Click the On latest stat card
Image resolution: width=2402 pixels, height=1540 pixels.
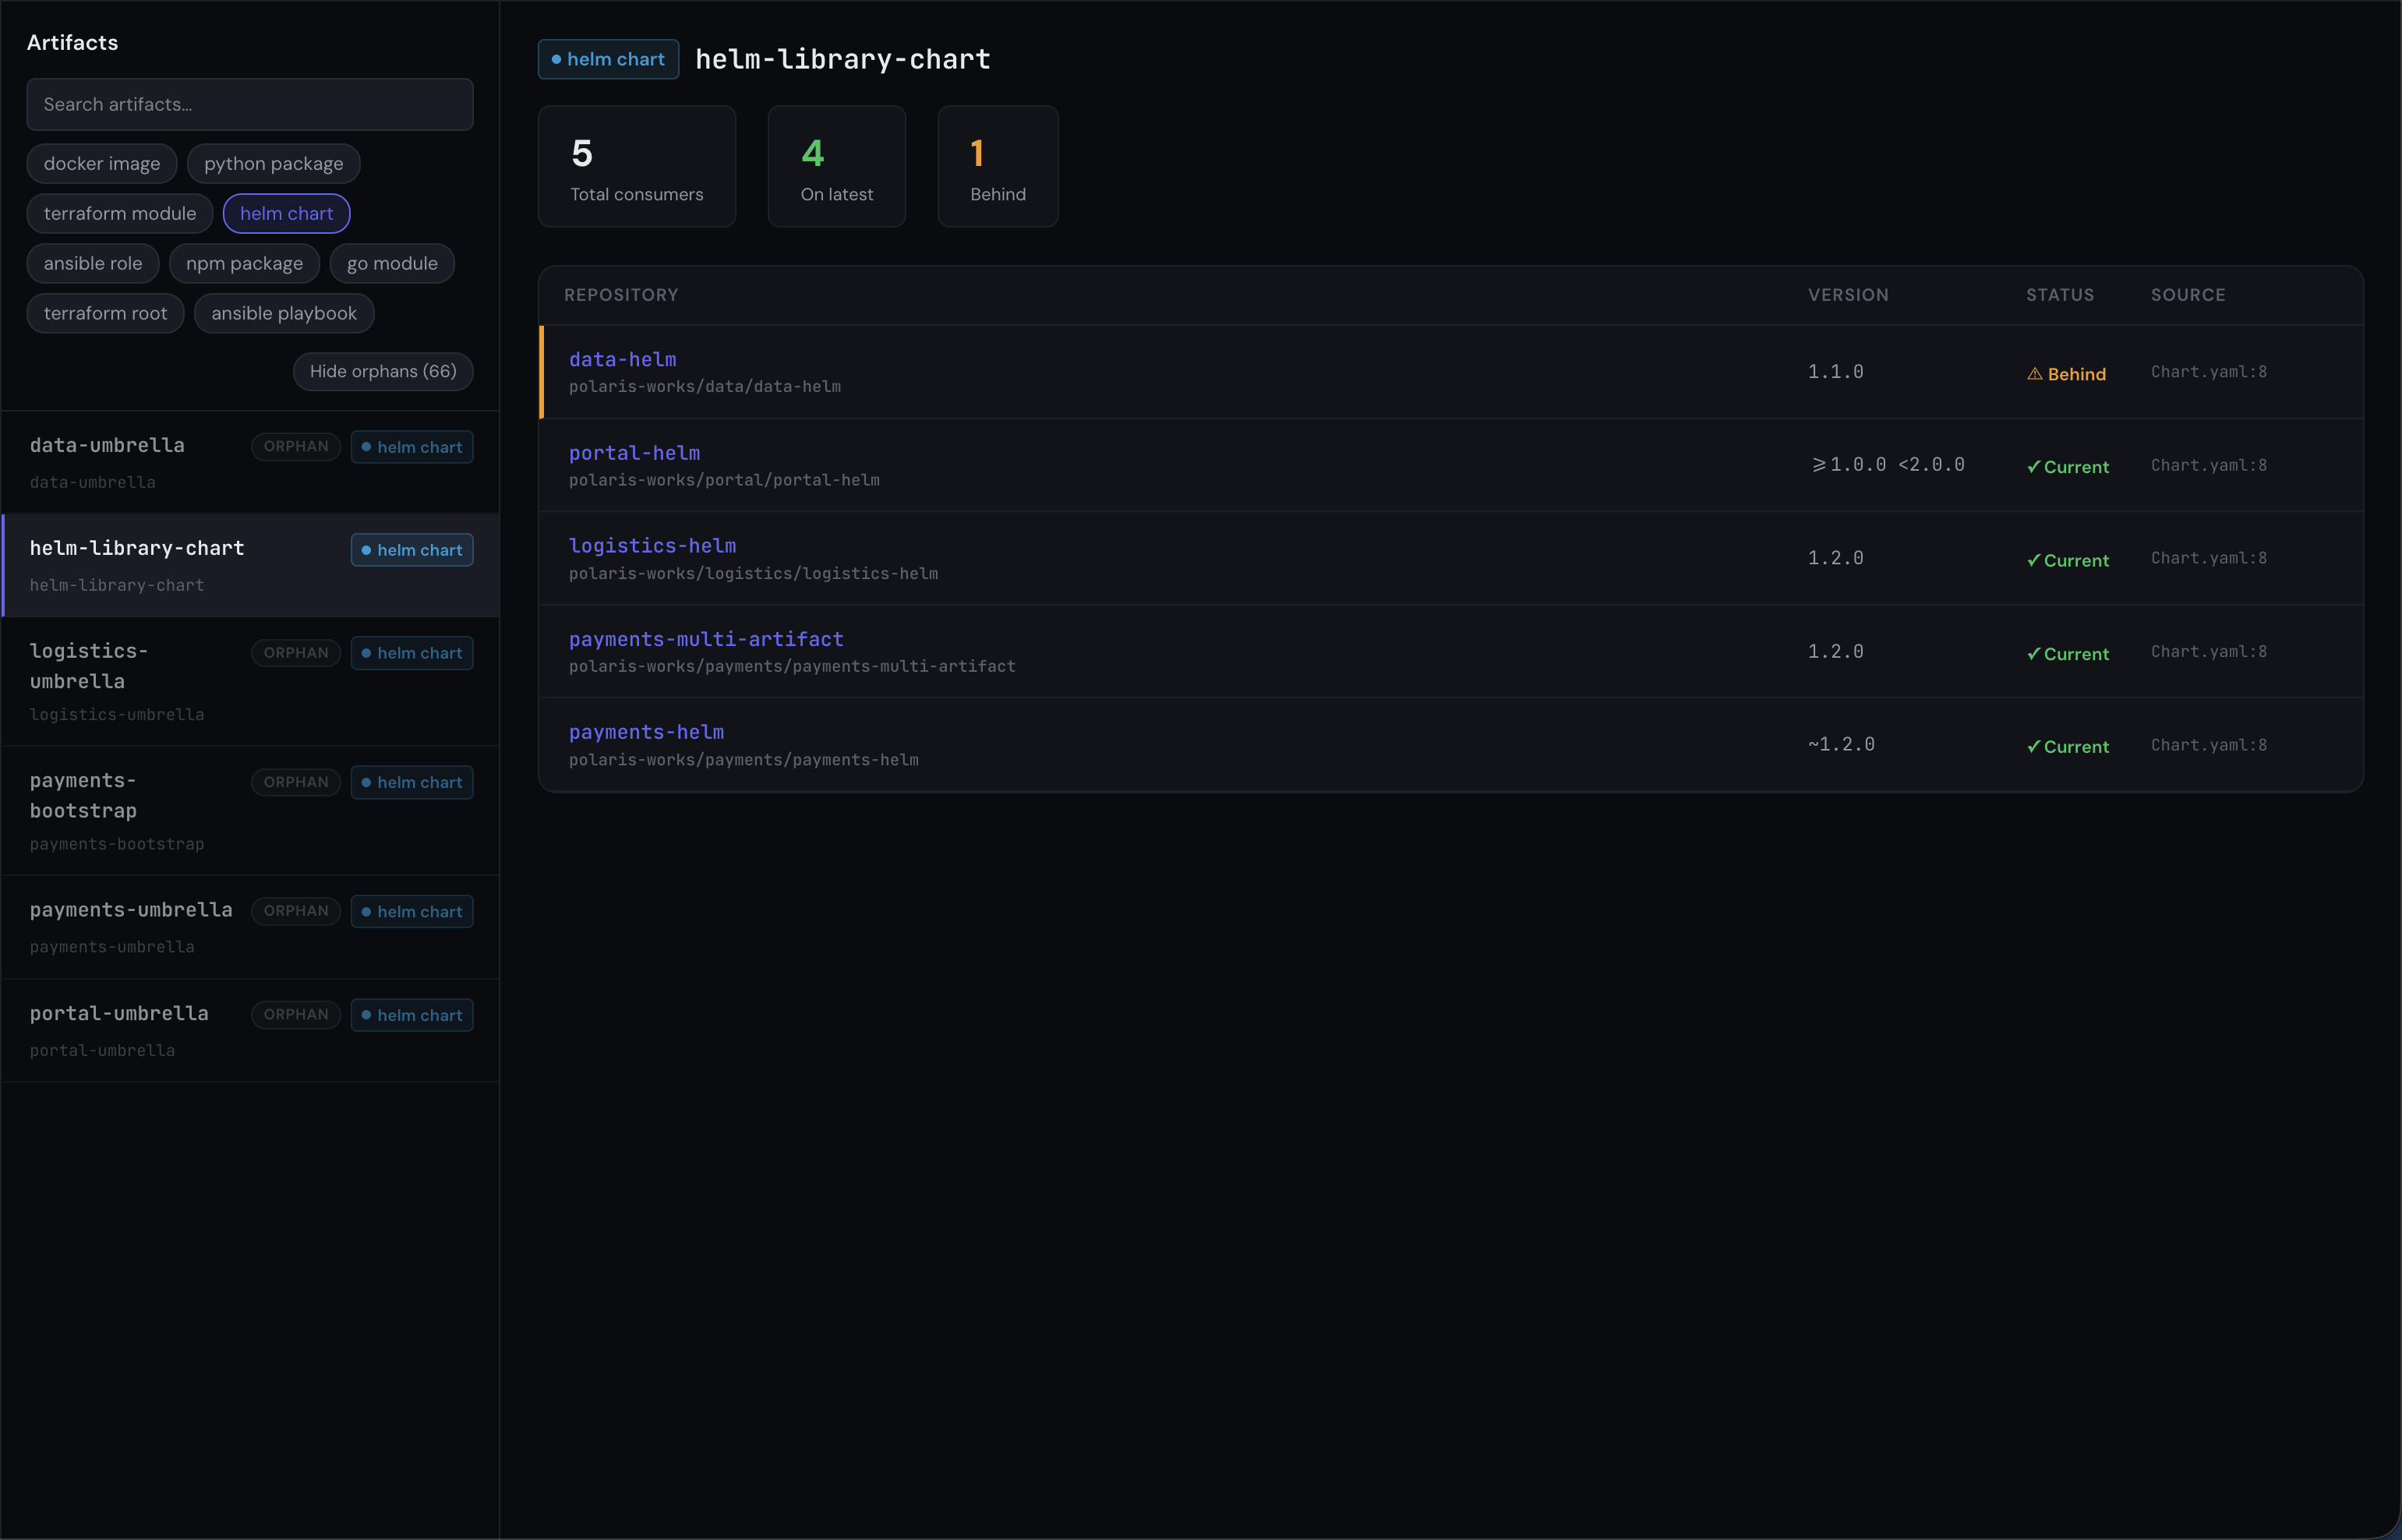(837, 167)
